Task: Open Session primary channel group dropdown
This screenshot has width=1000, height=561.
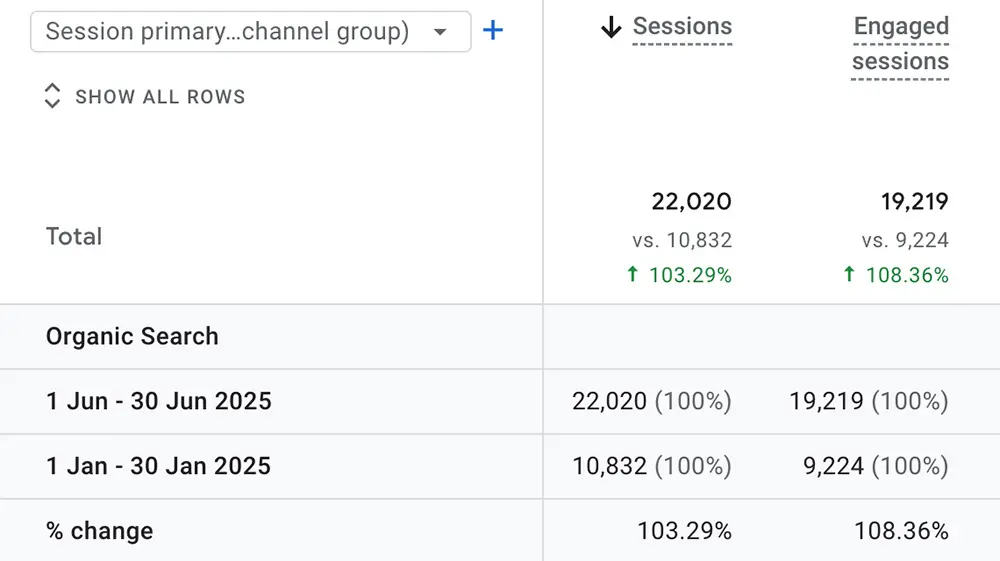Action: pyautogui.click(x=251, y=31)
